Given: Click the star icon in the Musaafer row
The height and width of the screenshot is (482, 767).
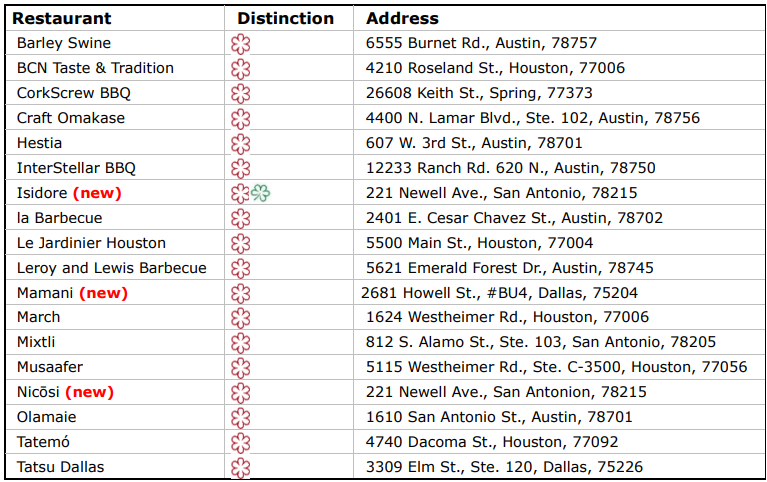Looking at the screenshot, I should (240, 368).
